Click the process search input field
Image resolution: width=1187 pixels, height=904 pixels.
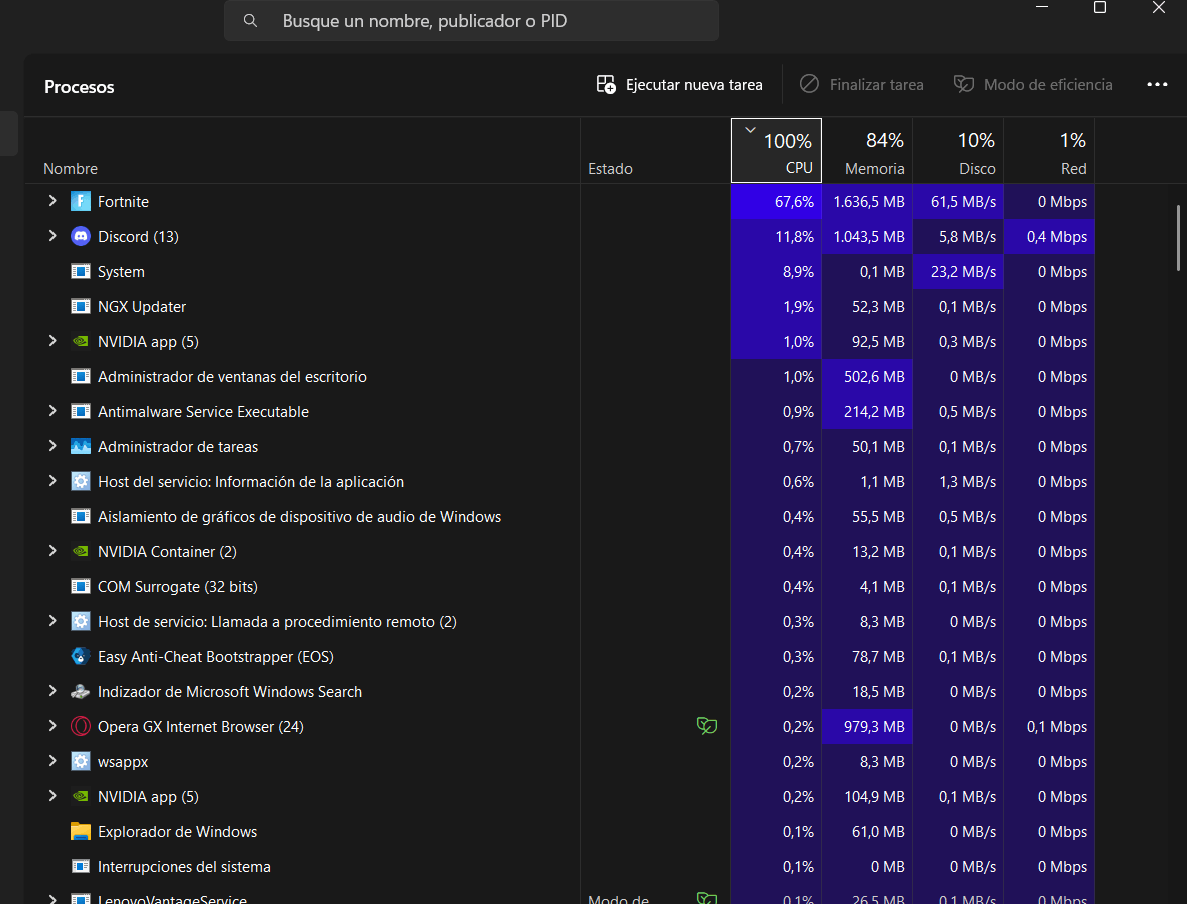pos(471,20)
